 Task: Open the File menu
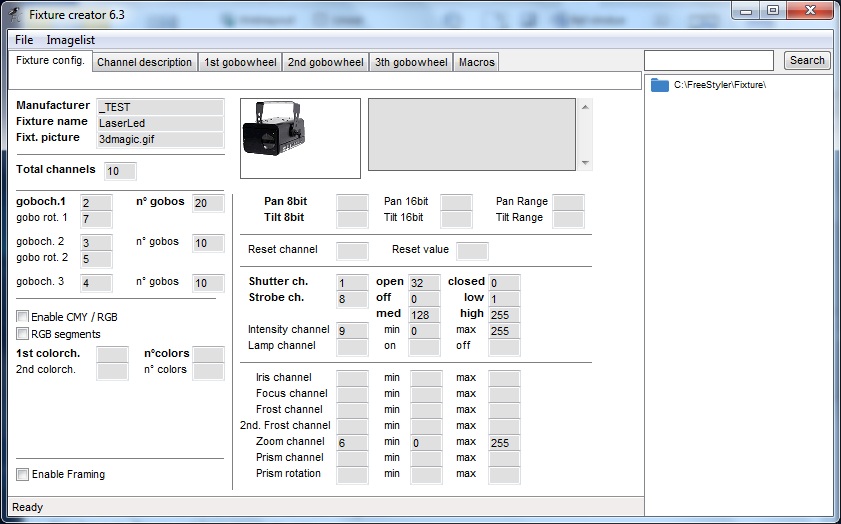tap(24, 40)
